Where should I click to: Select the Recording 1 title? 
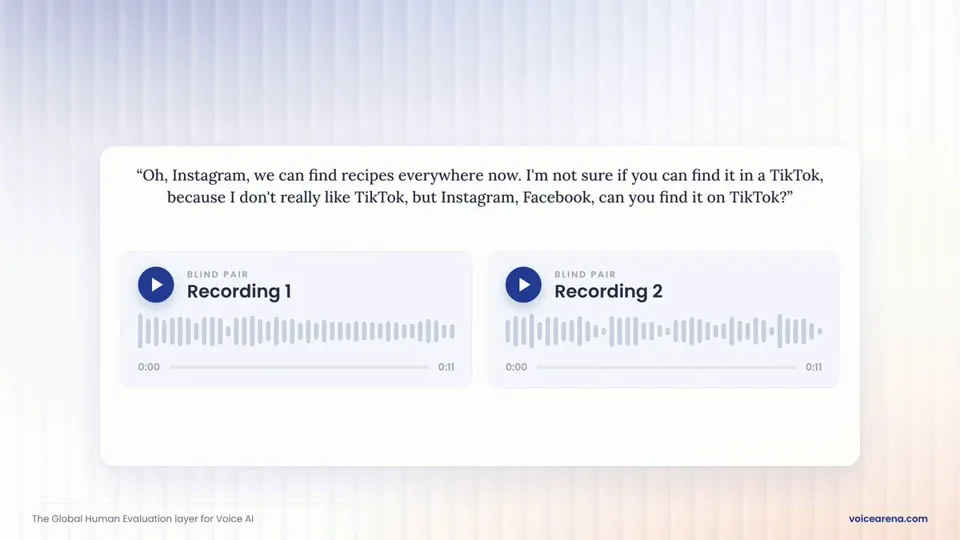click(x=239, y=291)
